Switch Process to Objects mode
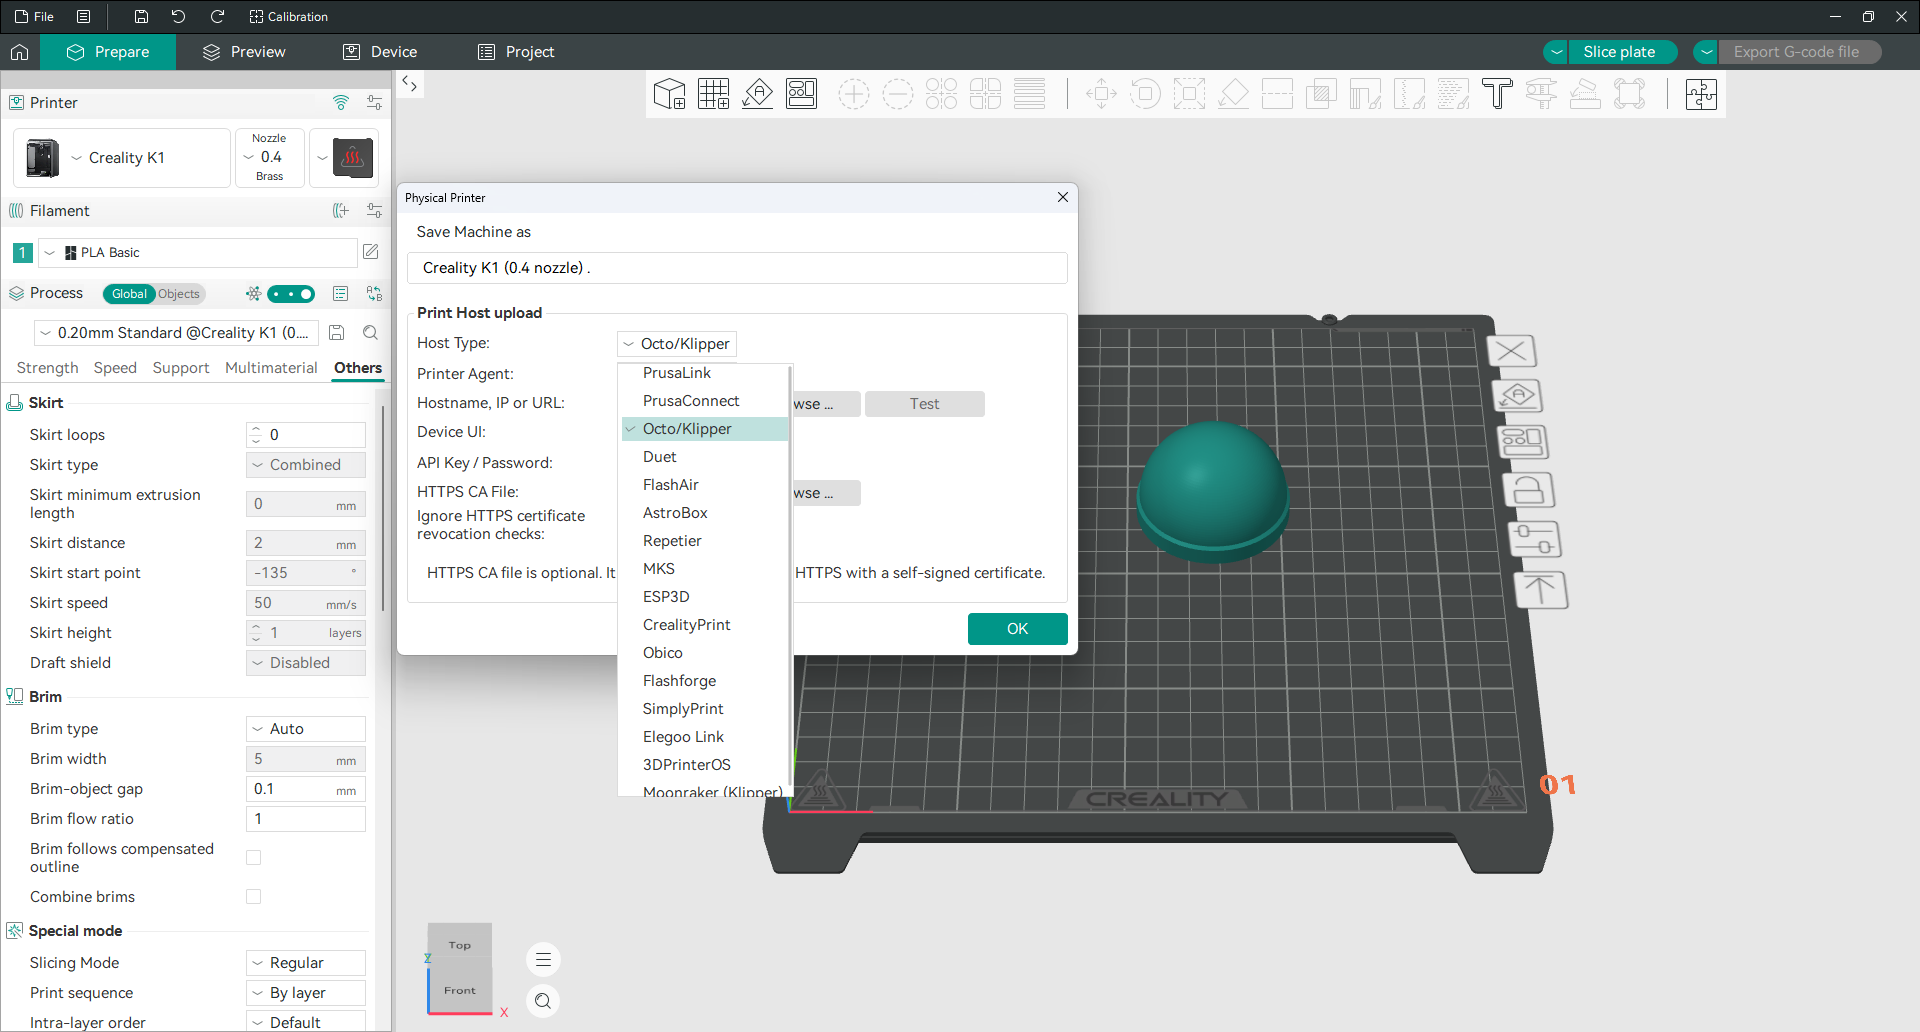This screenshot has height=1032, width=1920. pyautogui.click(x=179, y=294)
